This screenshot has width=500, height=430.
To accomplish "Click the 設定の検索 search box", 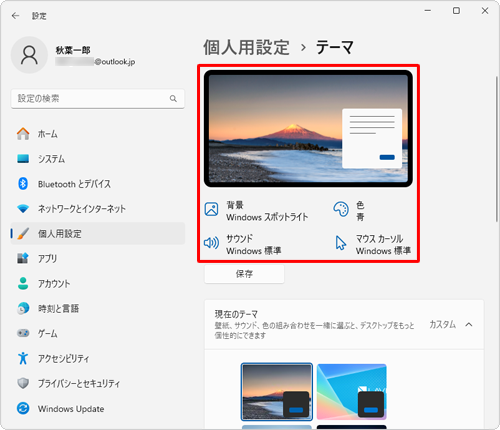I will 98,99.
